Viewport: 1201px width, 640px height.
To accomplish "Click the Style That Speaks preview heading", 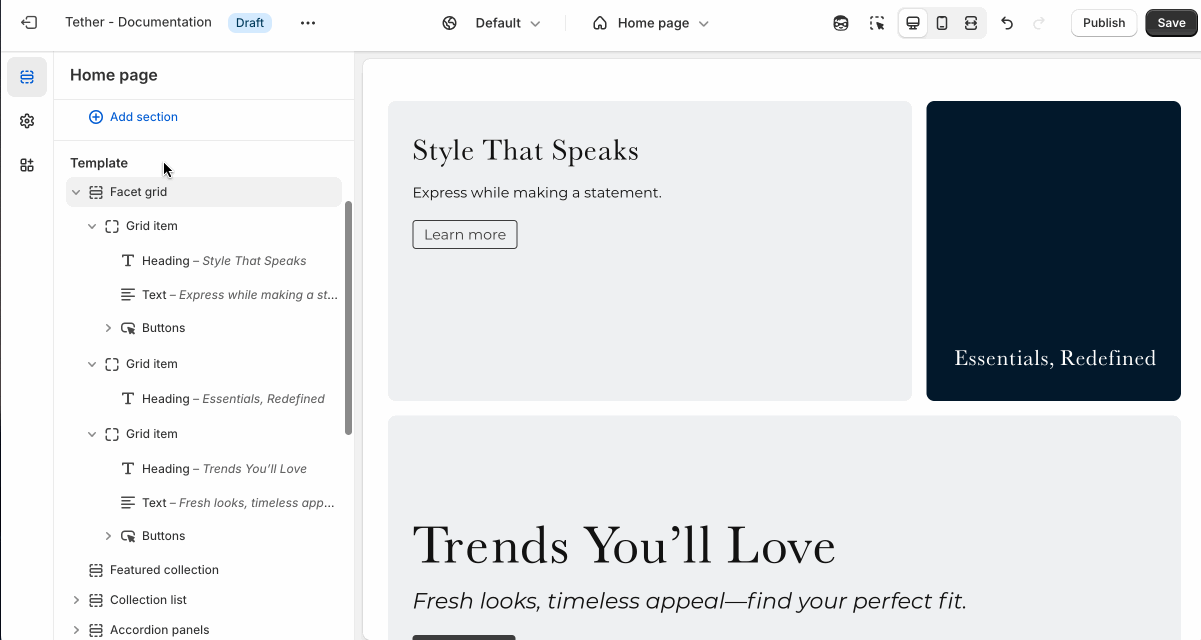I will coord(525,150).
